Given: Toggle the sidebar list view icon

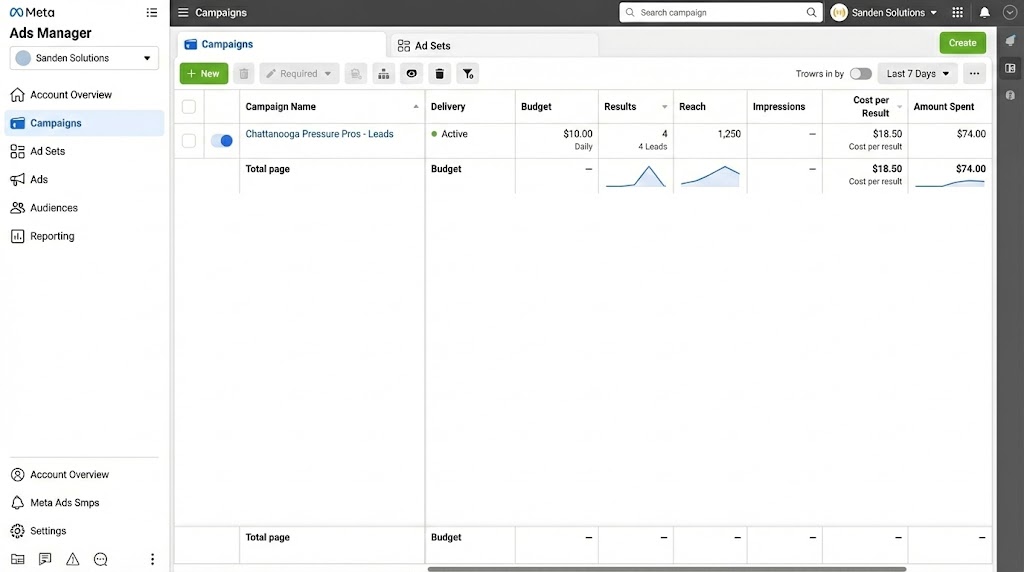Looking at the screenshot, I should click(x=152, y=12).
